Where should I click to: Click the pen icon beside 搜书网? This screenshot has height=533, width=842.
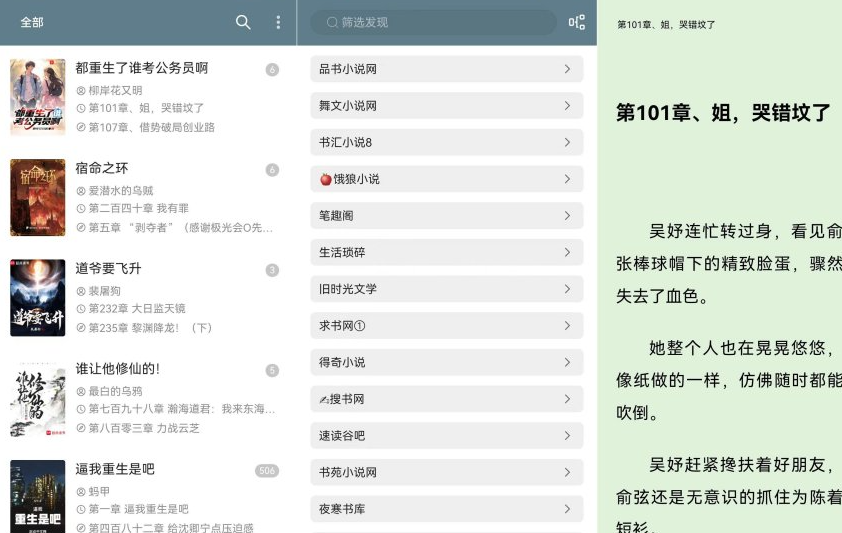pyautogui.click(x=324, y=399)
